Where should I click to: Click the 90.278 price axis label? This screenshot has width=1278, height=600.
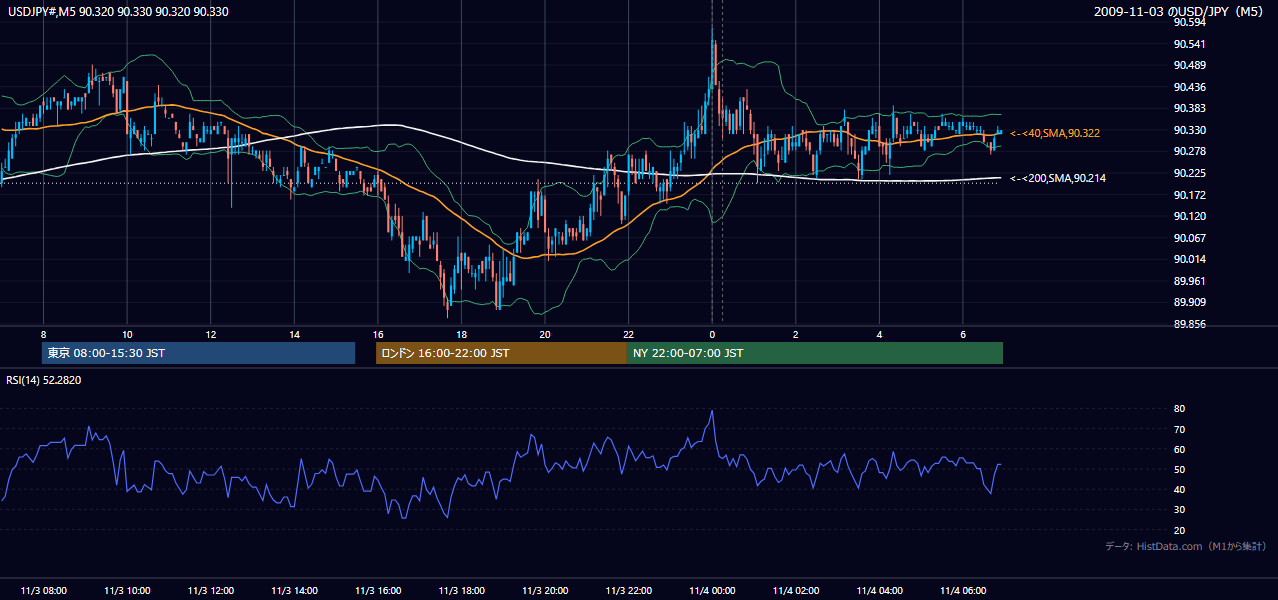[1189, 151]
